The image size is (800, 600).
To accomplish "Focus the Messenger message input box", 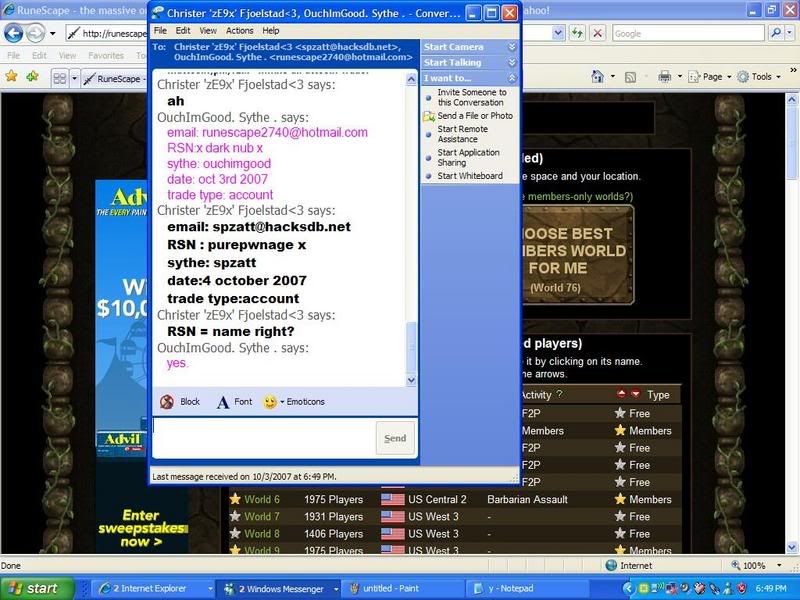I will [263, 438].
